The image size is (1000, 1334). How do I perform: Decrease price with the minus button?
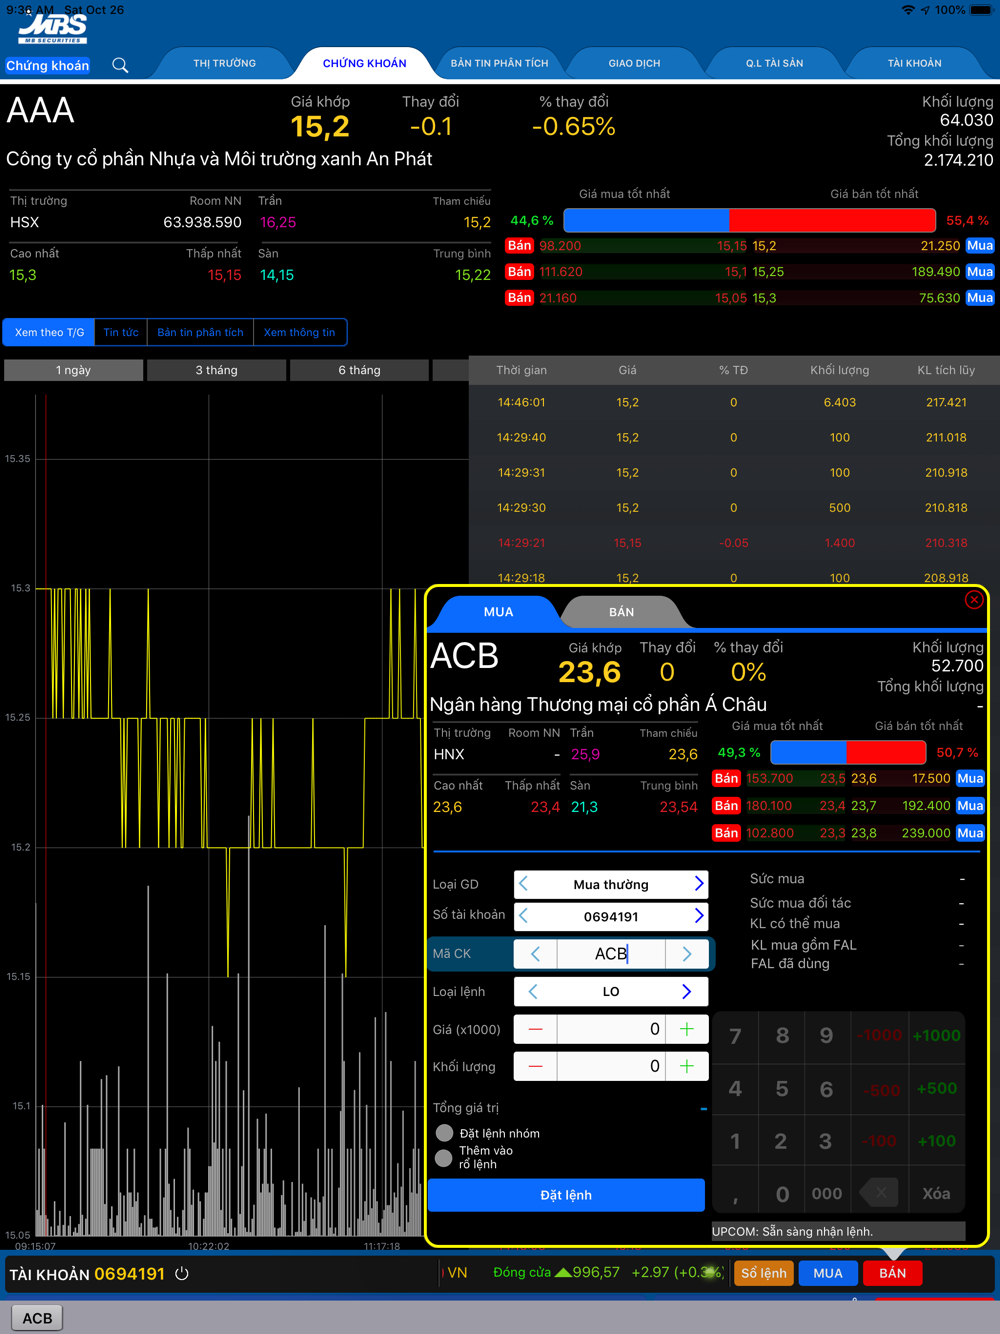(536, 1029)
